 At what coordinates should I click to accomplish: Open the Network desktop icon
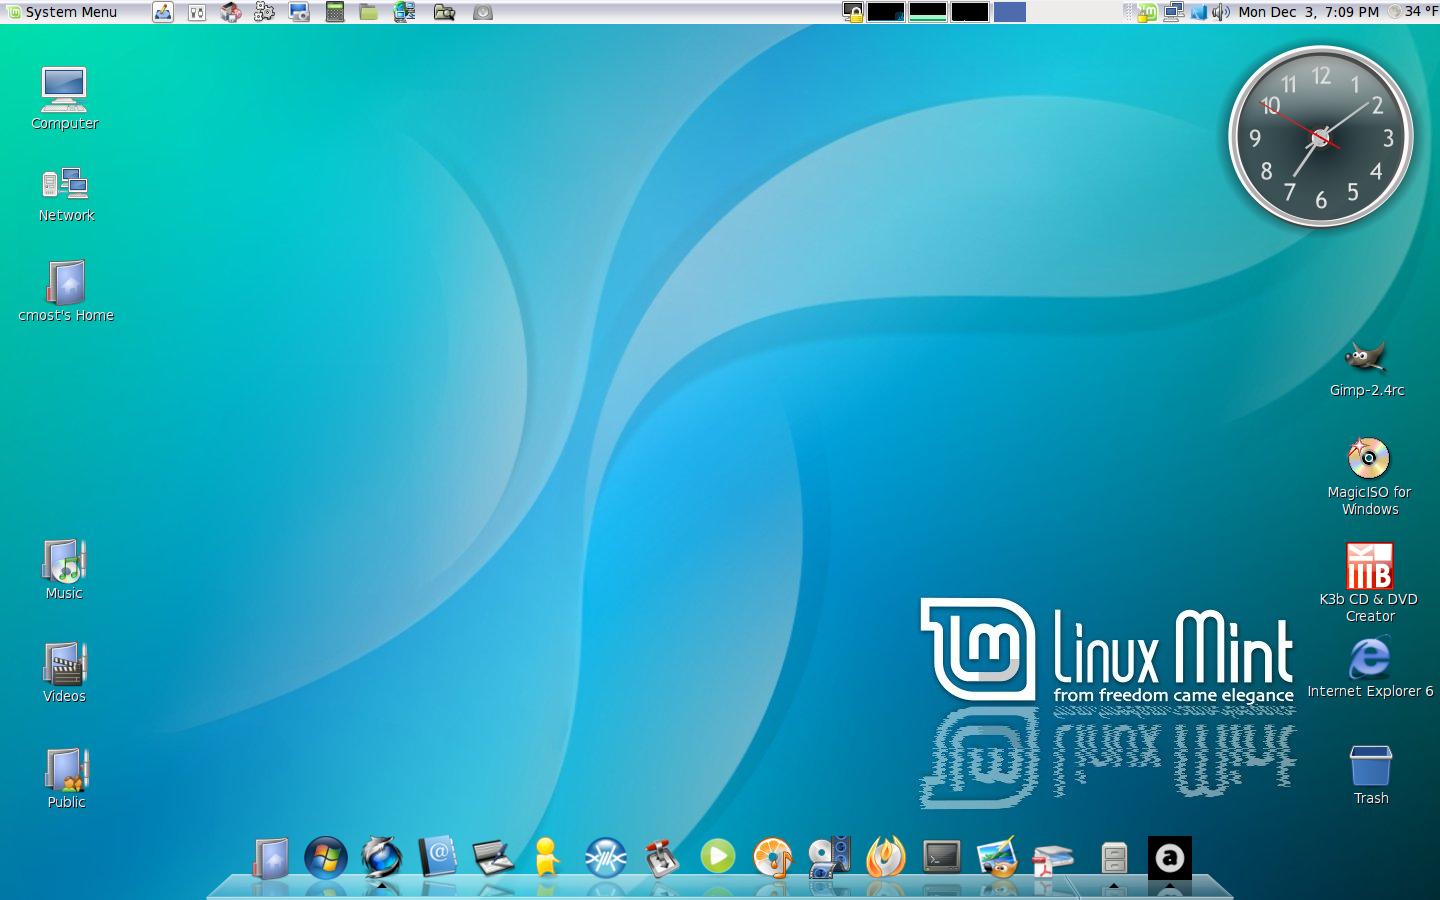[66, 194]
